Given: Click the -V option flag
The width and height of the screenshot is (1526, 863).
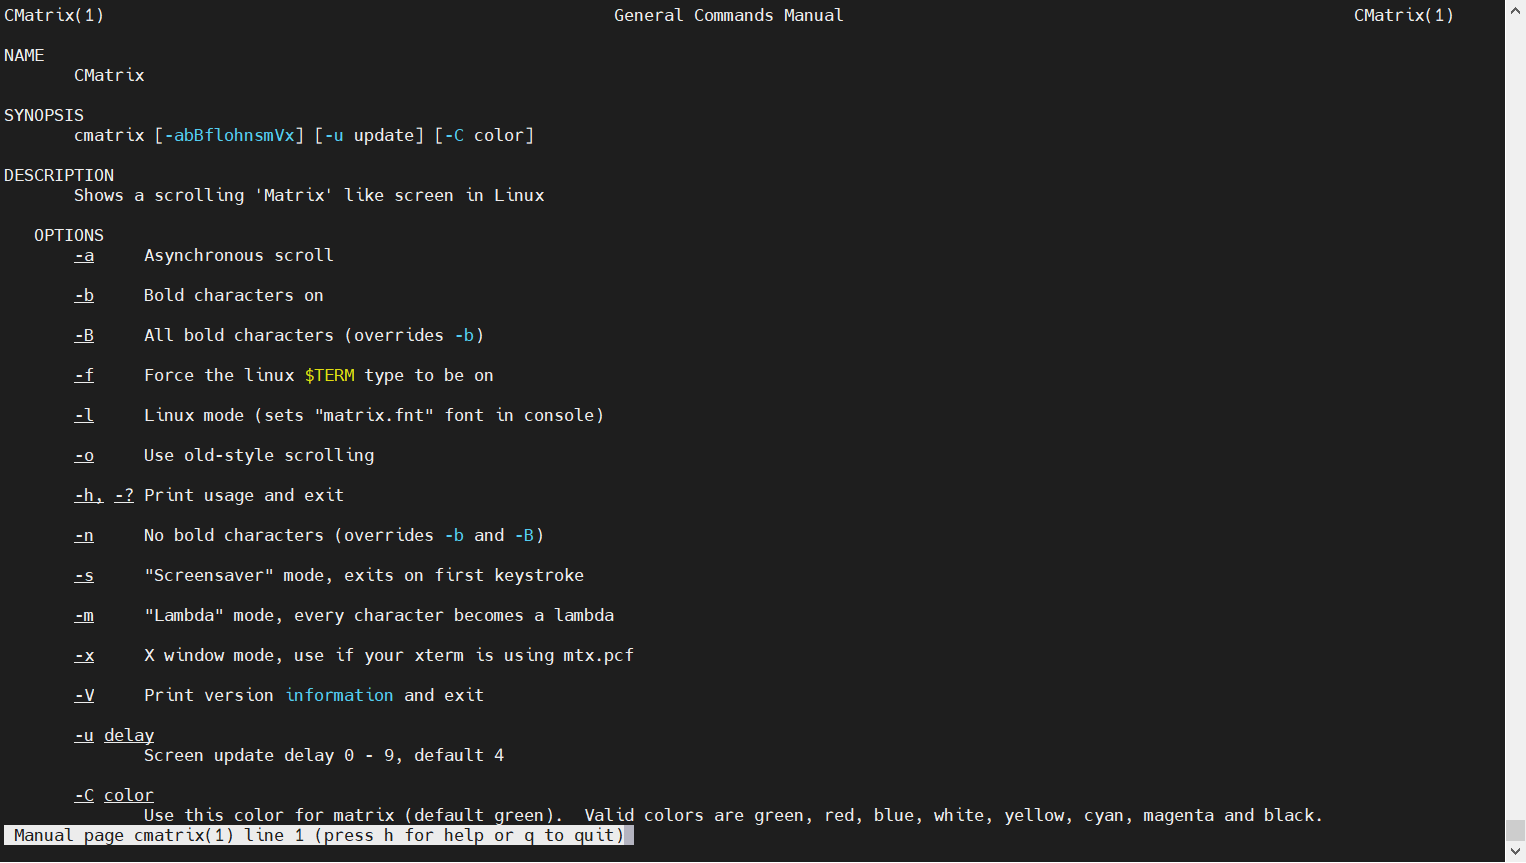Looking at the screenshot, I should (x=84, y=695).
